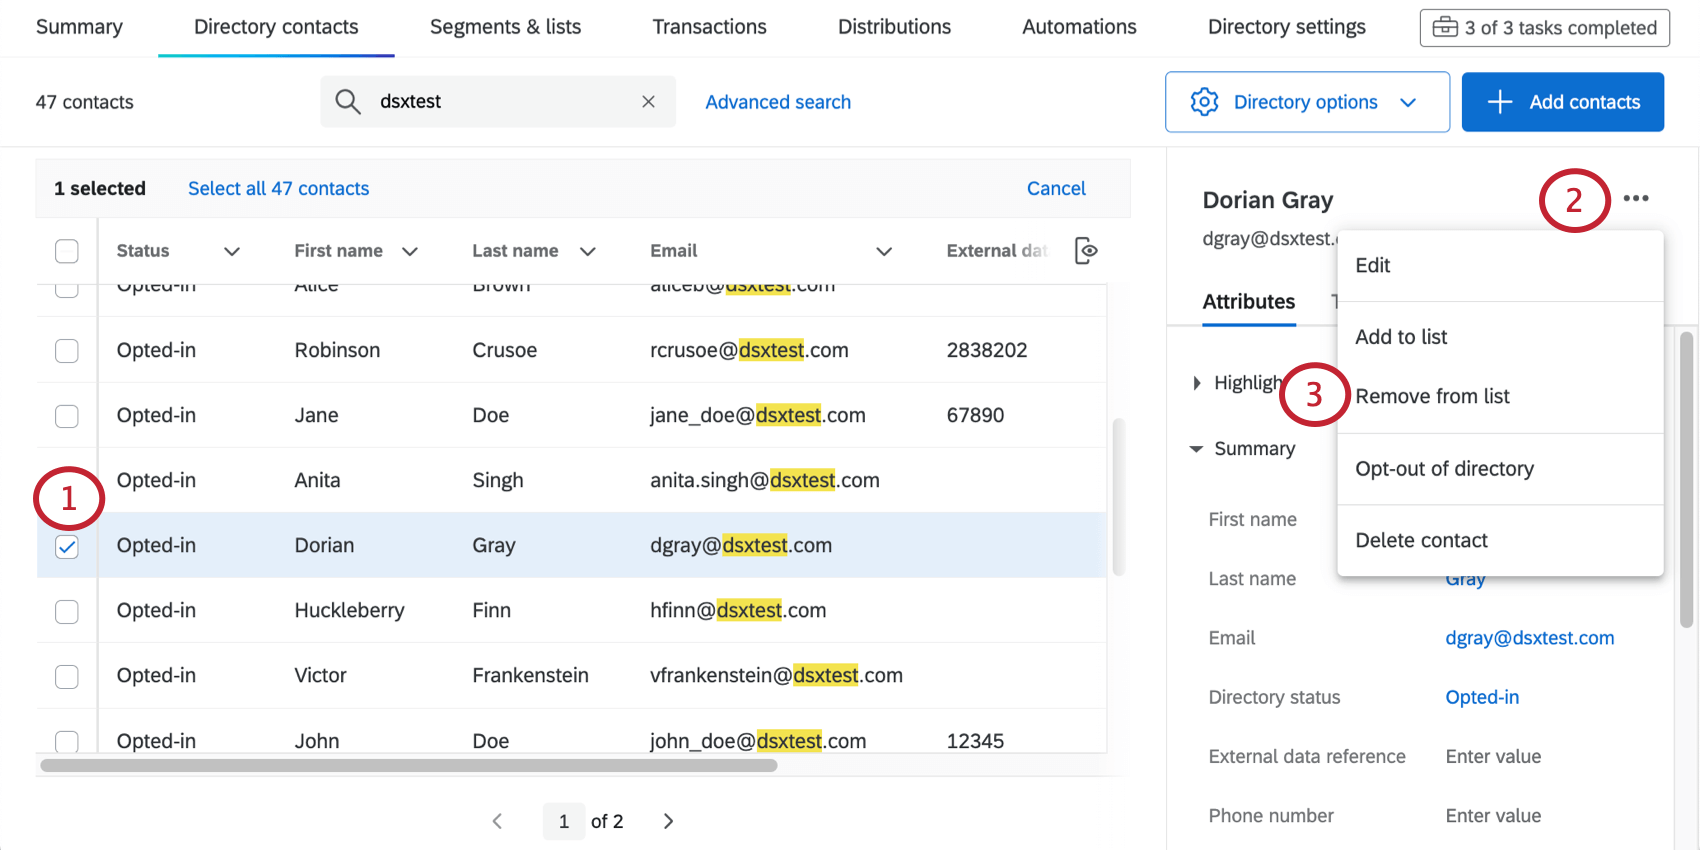This screenshot has height=850, width=1700.
Task: Collapse the Summary section
Action: tap(1196, 449)
